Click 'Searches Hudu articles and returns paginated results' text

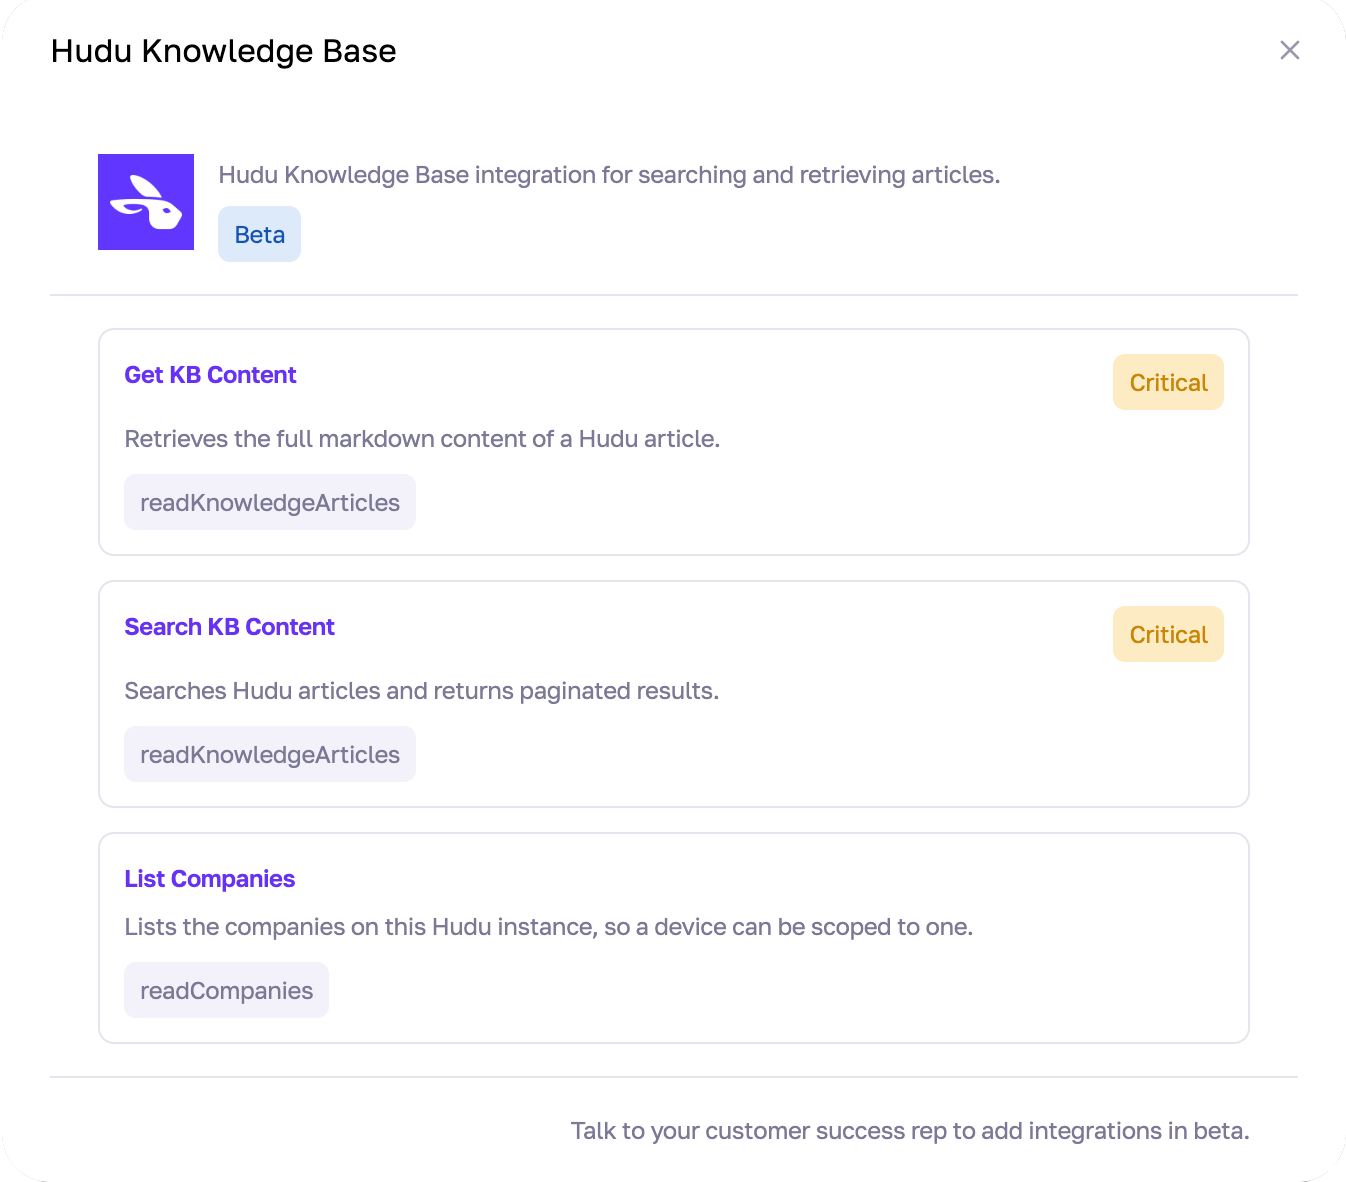[421, 691]
